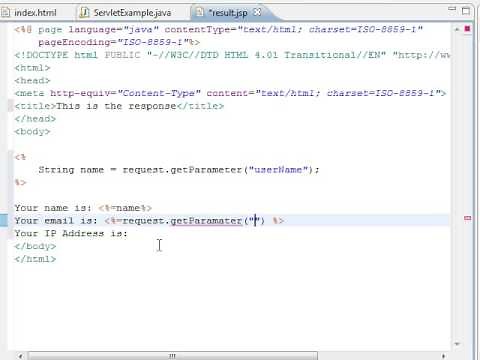
Task: Click the "userName" string literal
Action: pyautogui.click(x=278, y=170)
